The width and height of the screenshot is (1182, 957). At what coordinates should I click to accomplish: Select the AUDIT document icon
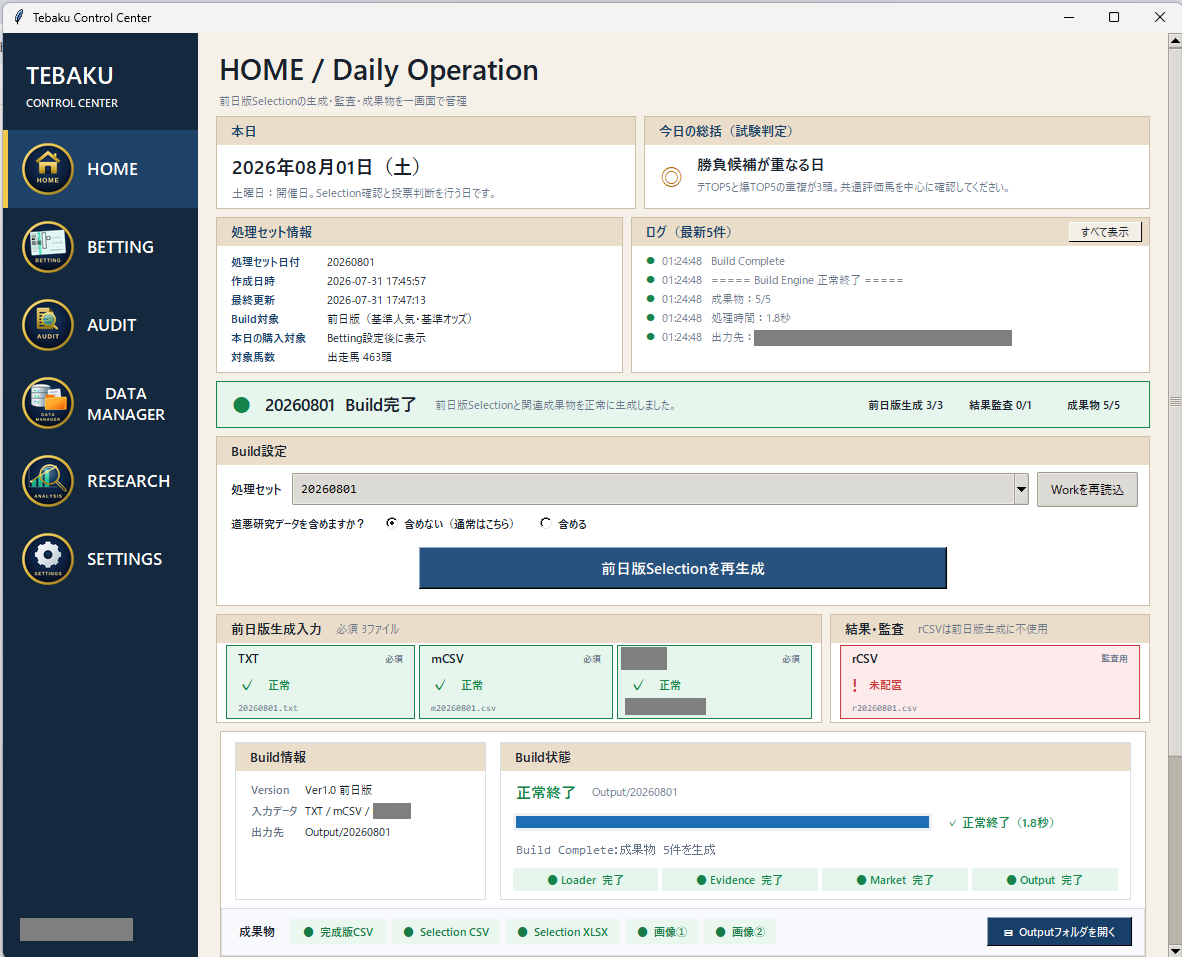tap(47, 325)
